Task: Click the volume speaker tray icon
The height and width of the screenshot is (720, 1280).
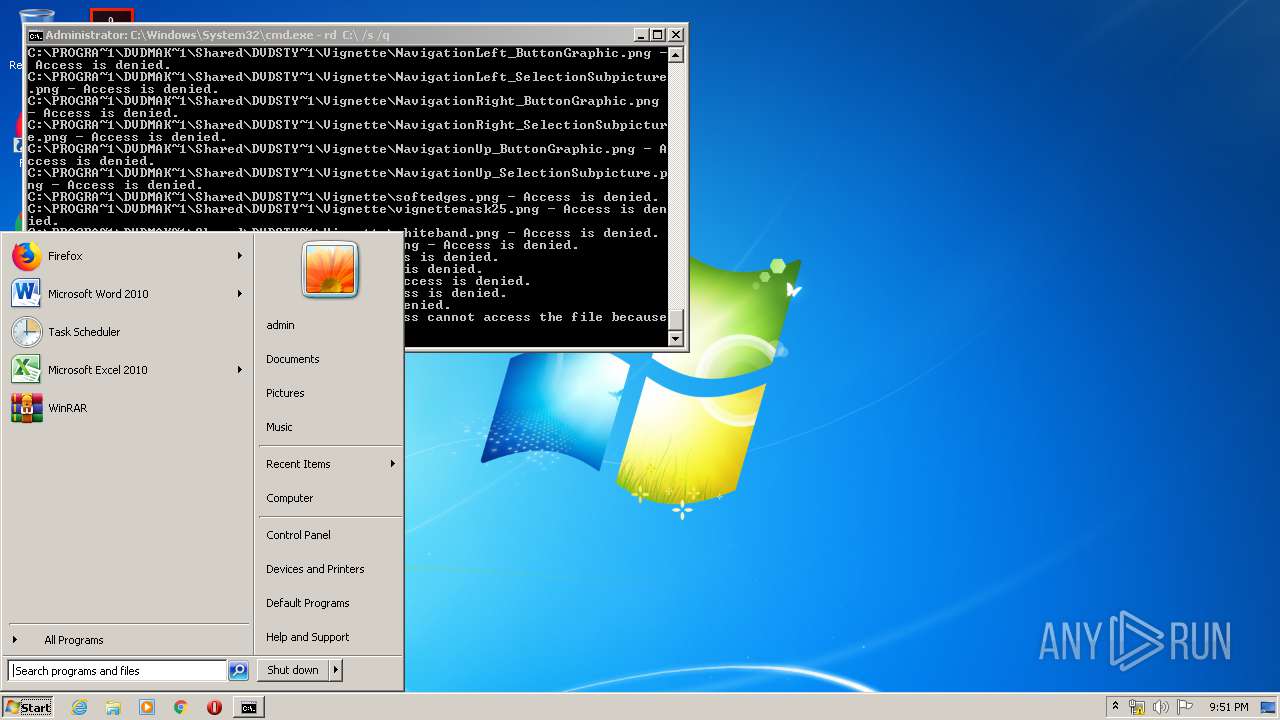Action: tap(1161, 707)
